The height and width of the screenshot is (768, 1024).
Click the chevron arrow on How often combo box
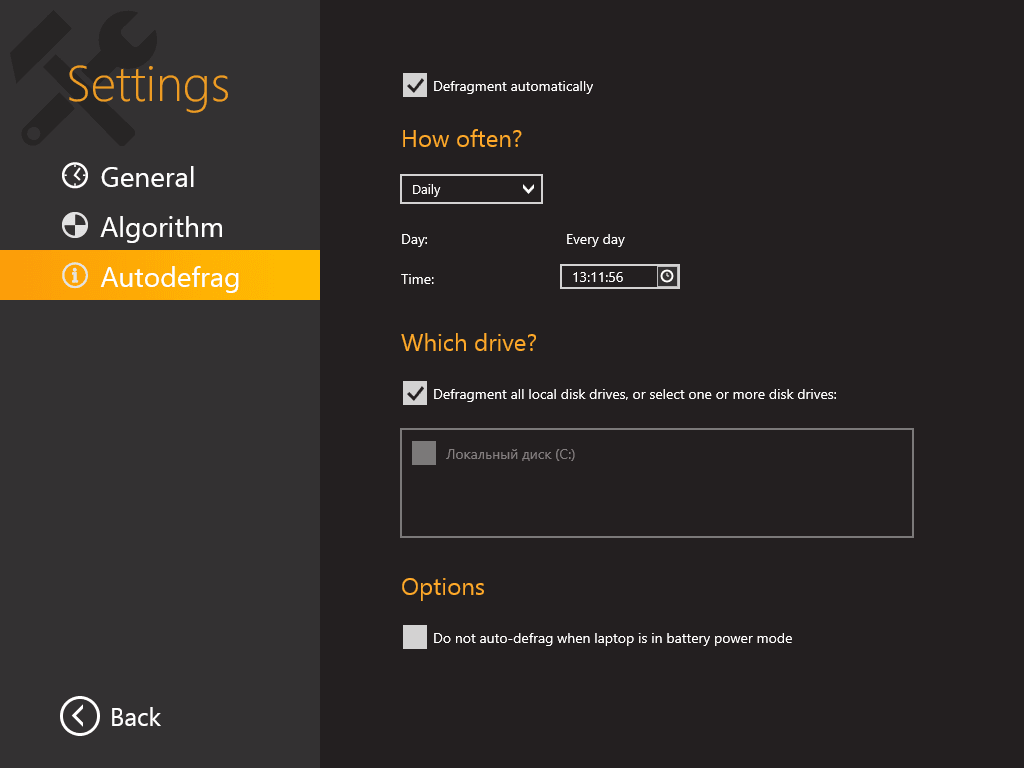pyautogui.click(x=529, y=189)
